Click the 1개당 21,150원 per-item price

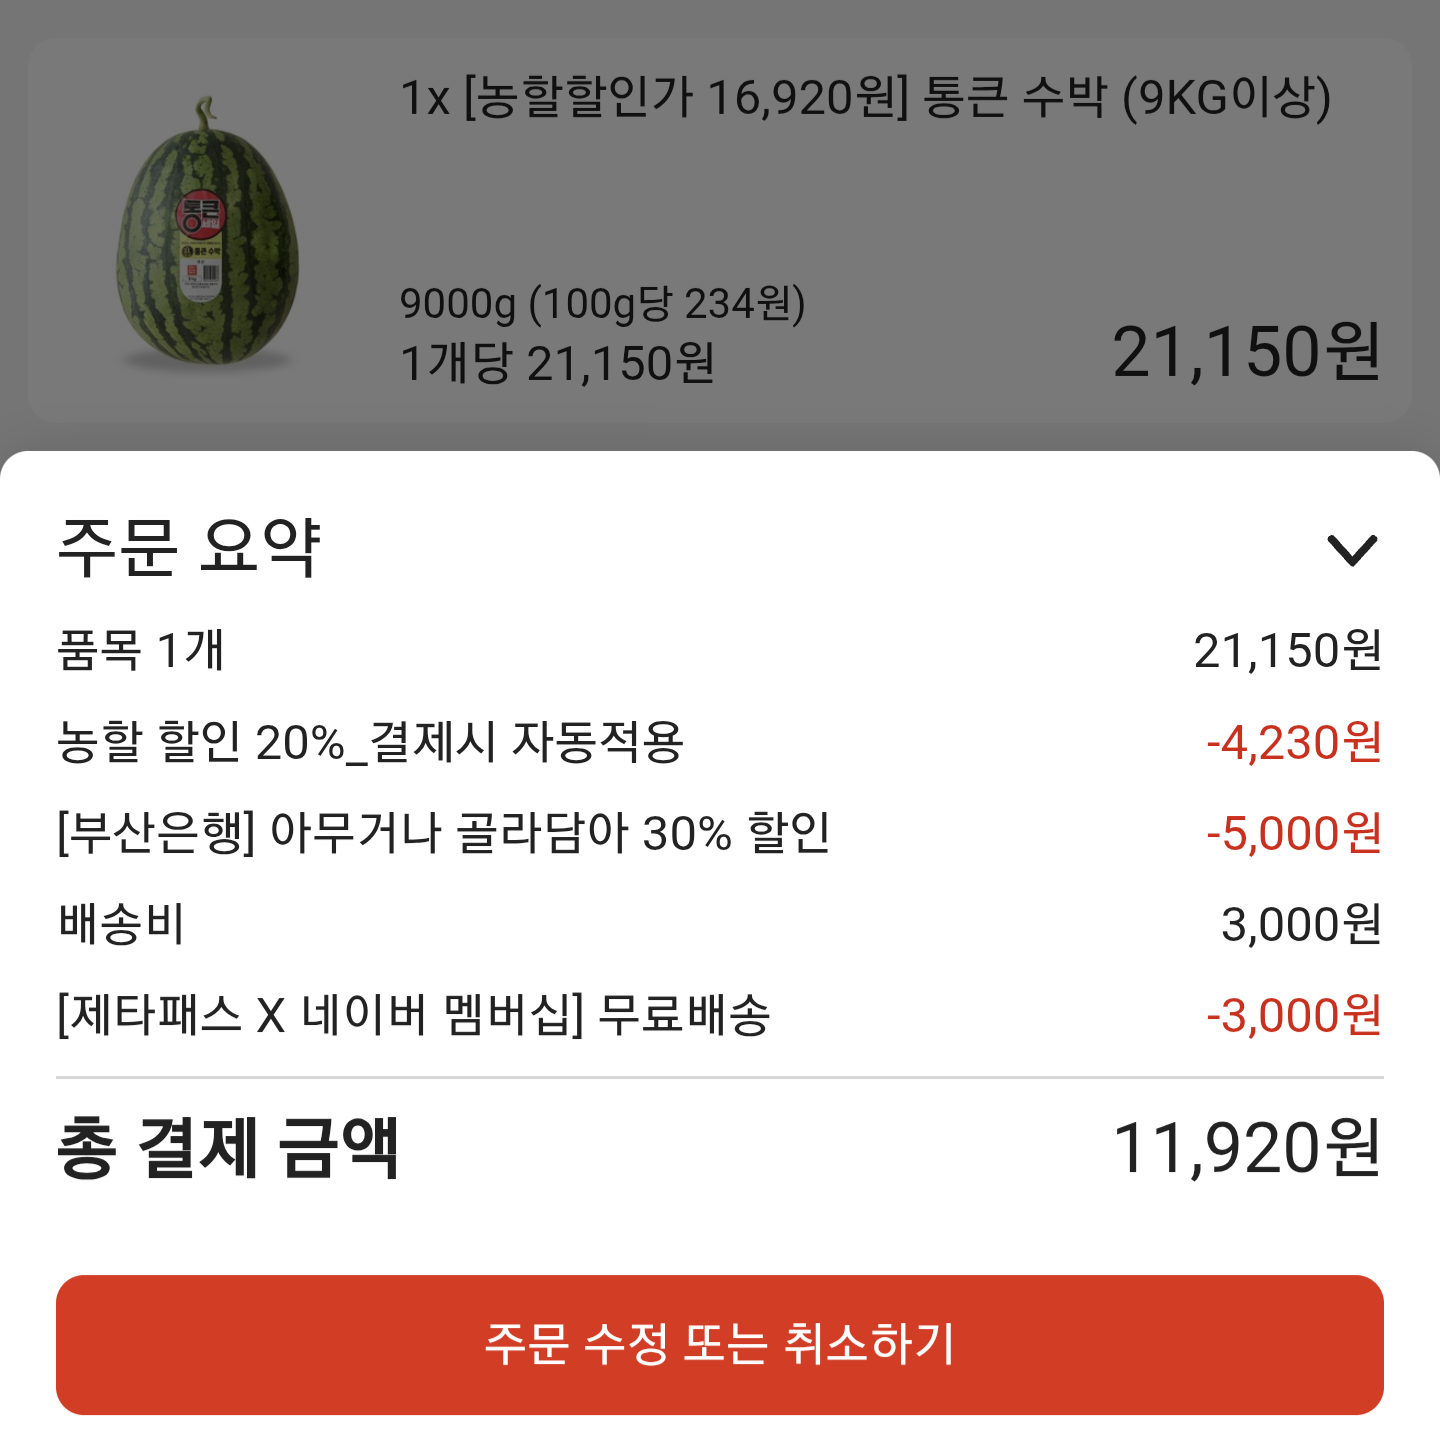tap(557, 363)
